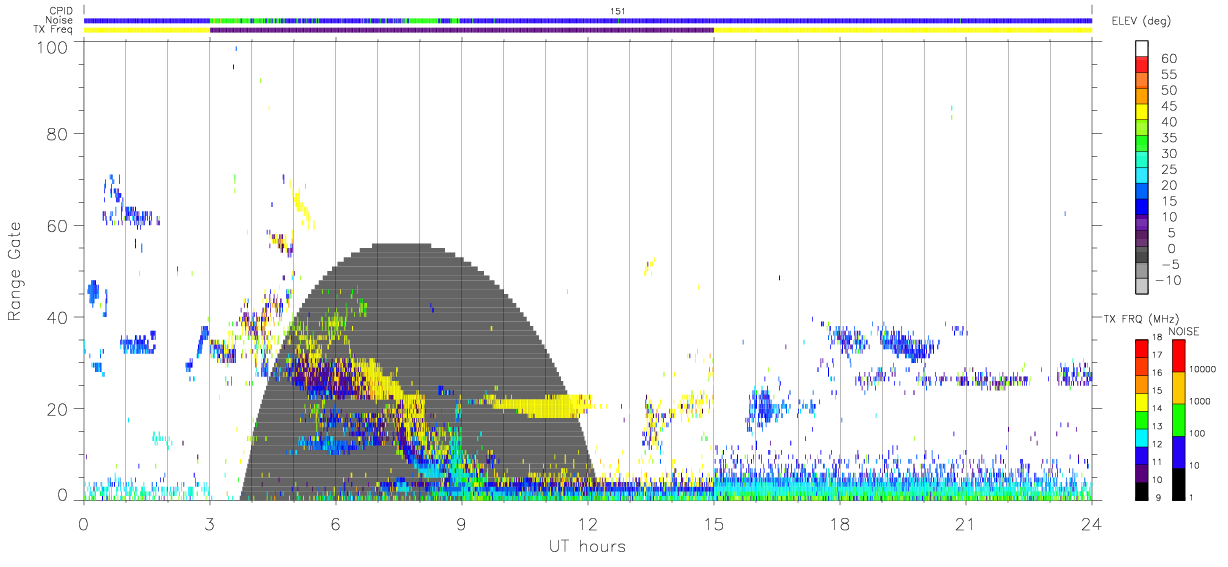Select the 30 label on ELEV colorbar
The image size is (1228, 567).
(x=1168, y=154)
